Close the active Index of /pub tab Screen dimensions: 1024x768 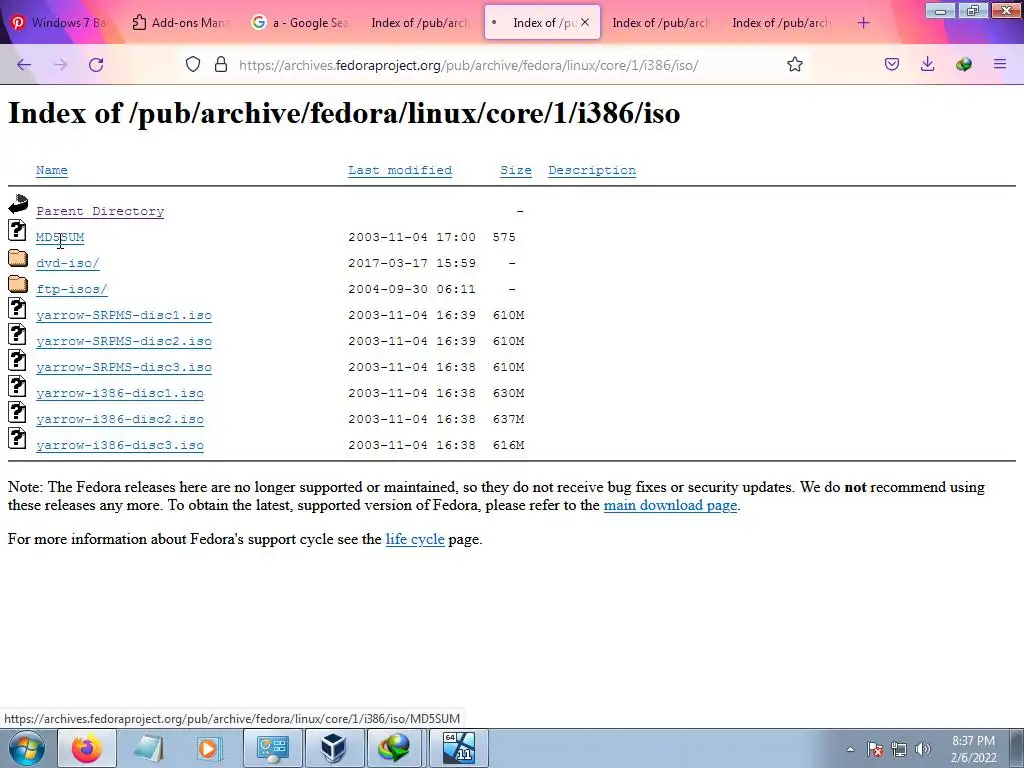point(585,22)
